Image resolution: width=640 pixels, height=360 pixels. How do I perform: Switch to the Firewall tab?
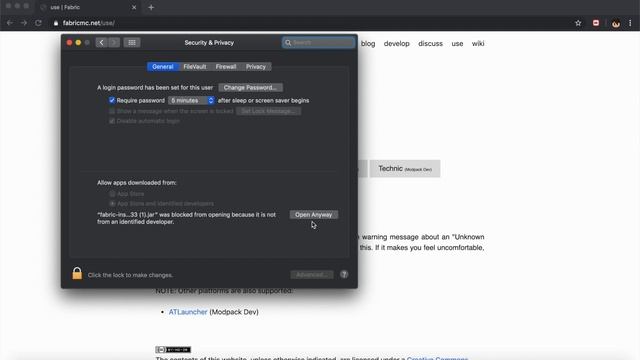pos(226,67)
